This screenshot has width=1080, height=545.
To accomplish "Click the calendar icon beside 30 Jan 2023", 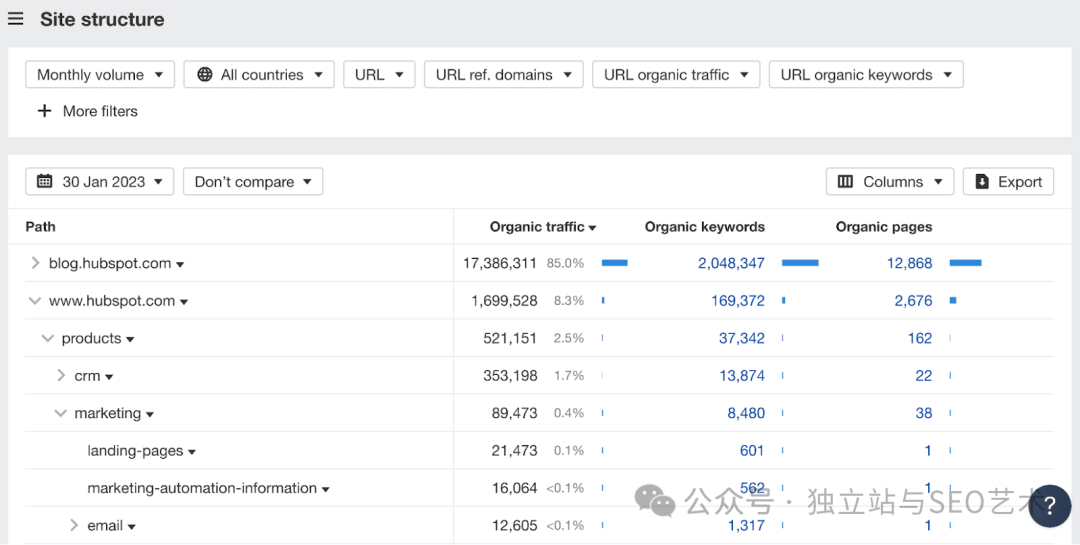I will (45, 181).
